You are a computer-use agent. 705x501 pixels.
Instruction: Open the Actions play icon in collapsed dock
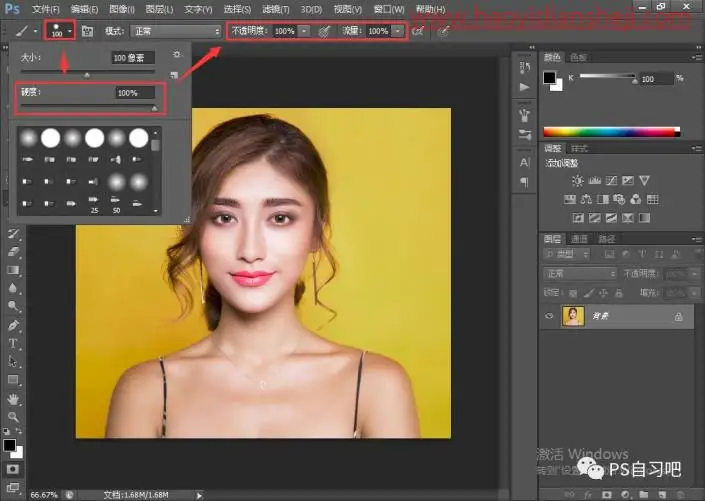click(524, 87)
